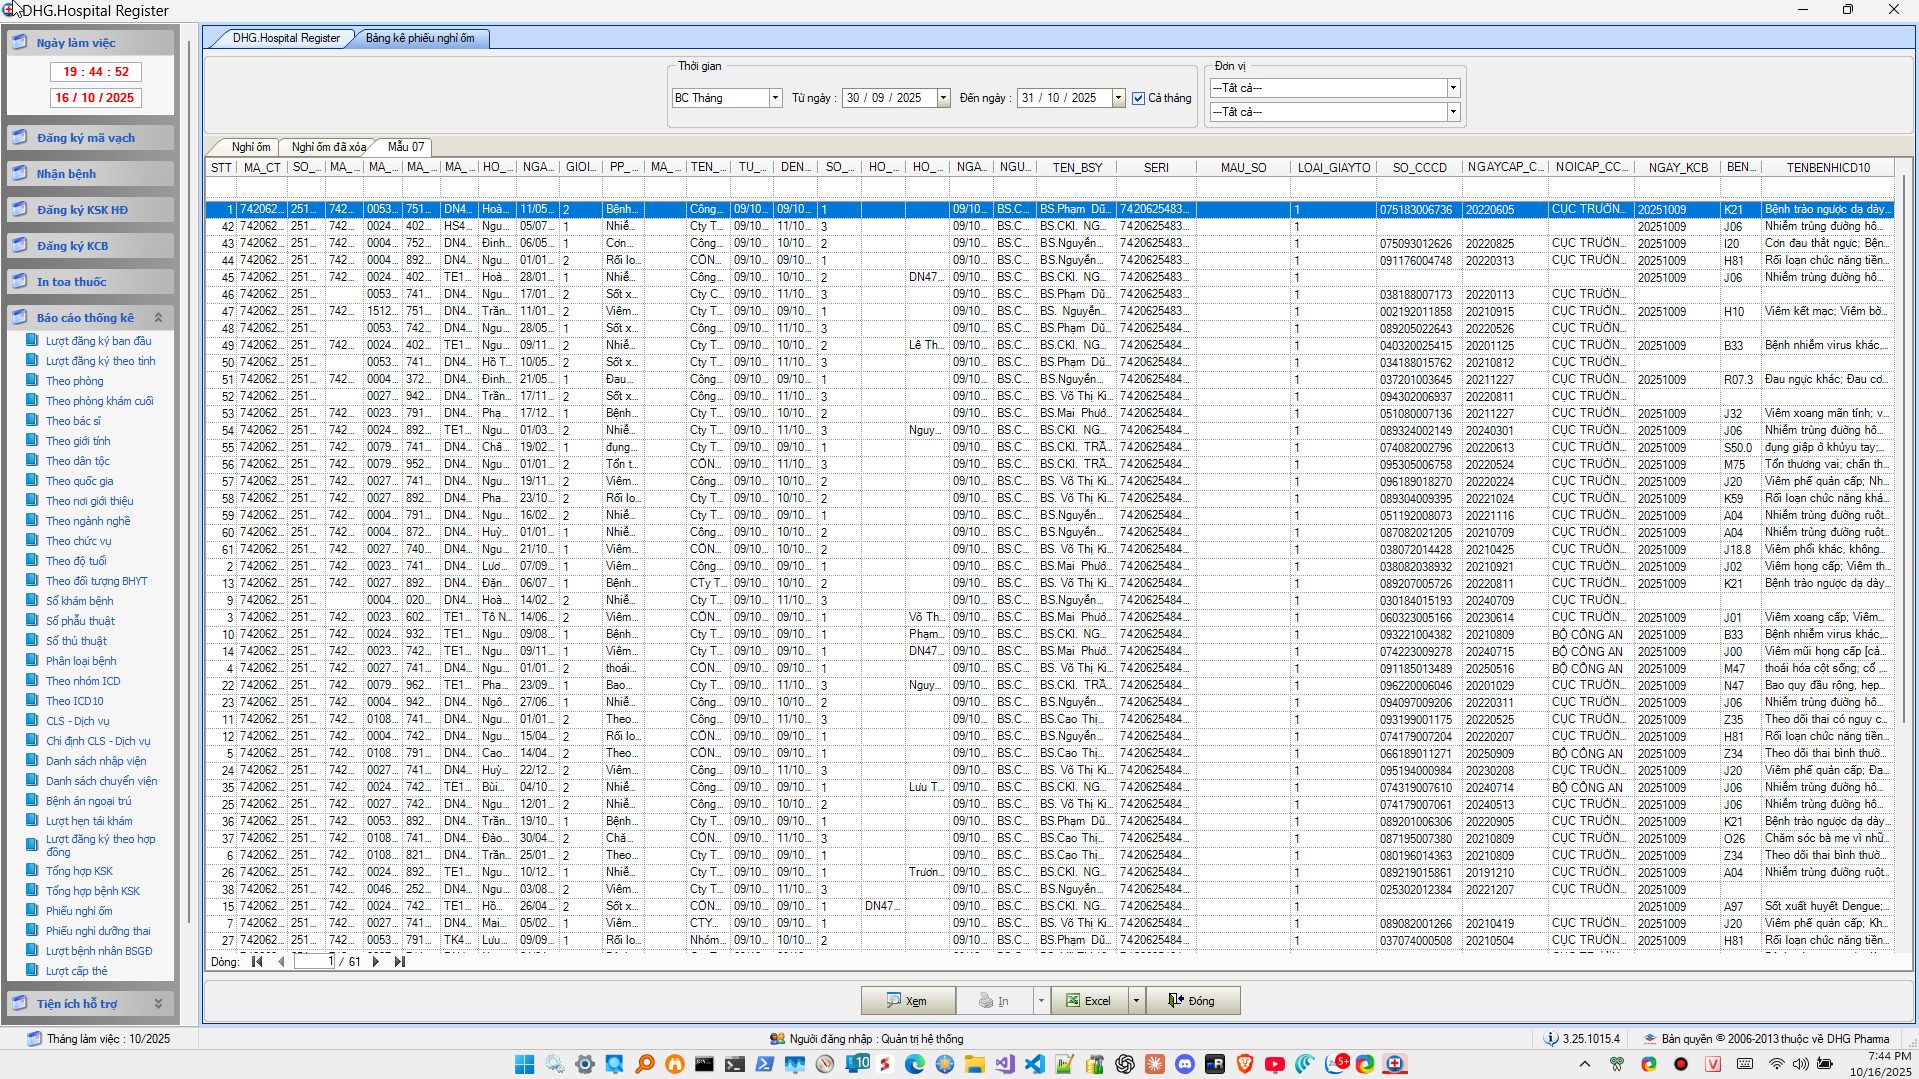
Task: Click the In print button
Action: pos(994,1001)
